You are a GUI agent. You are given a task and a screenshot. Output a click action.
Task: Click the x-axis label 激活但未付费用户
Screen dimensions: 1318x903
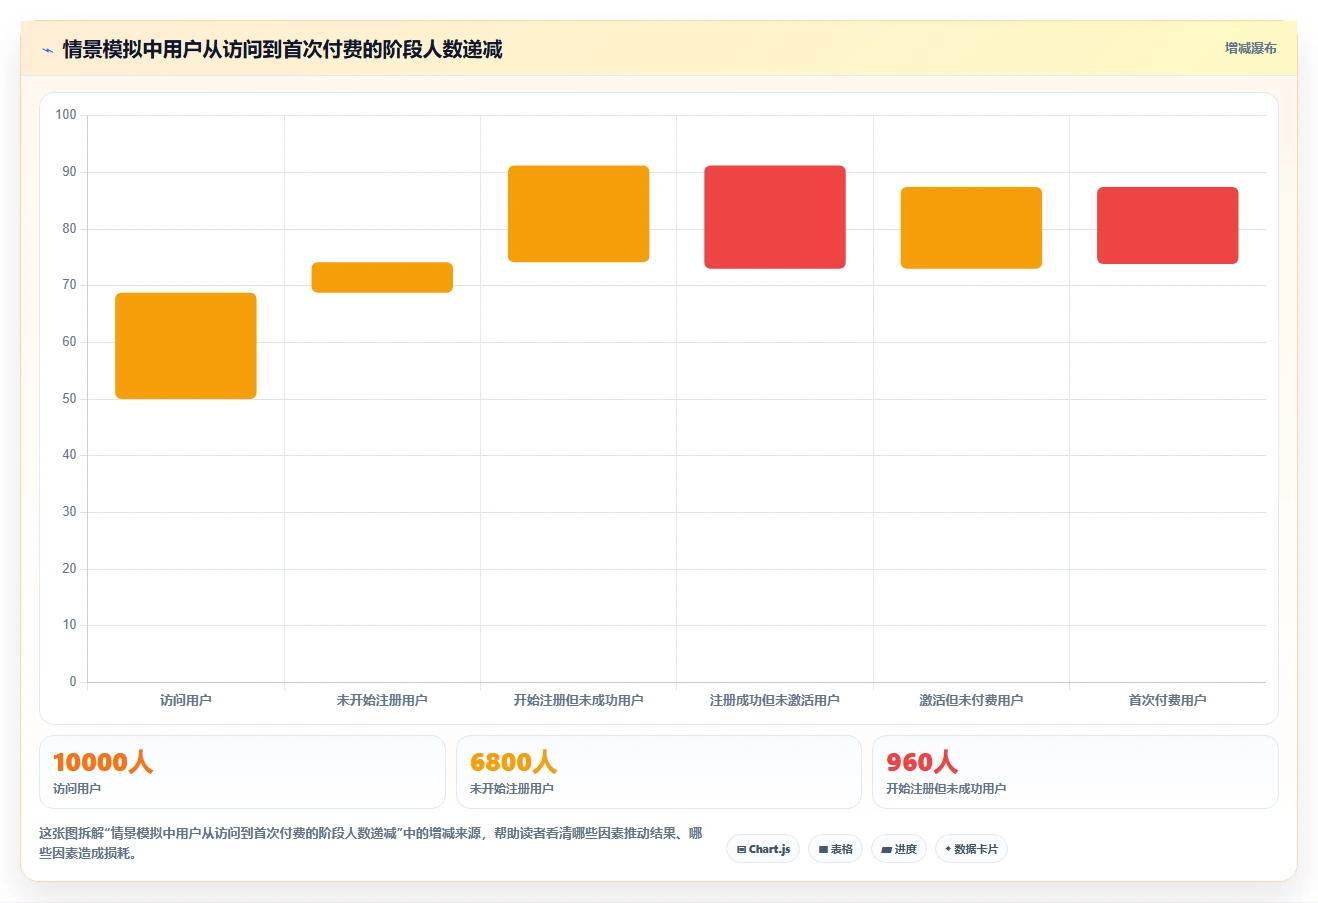point(971,700)
